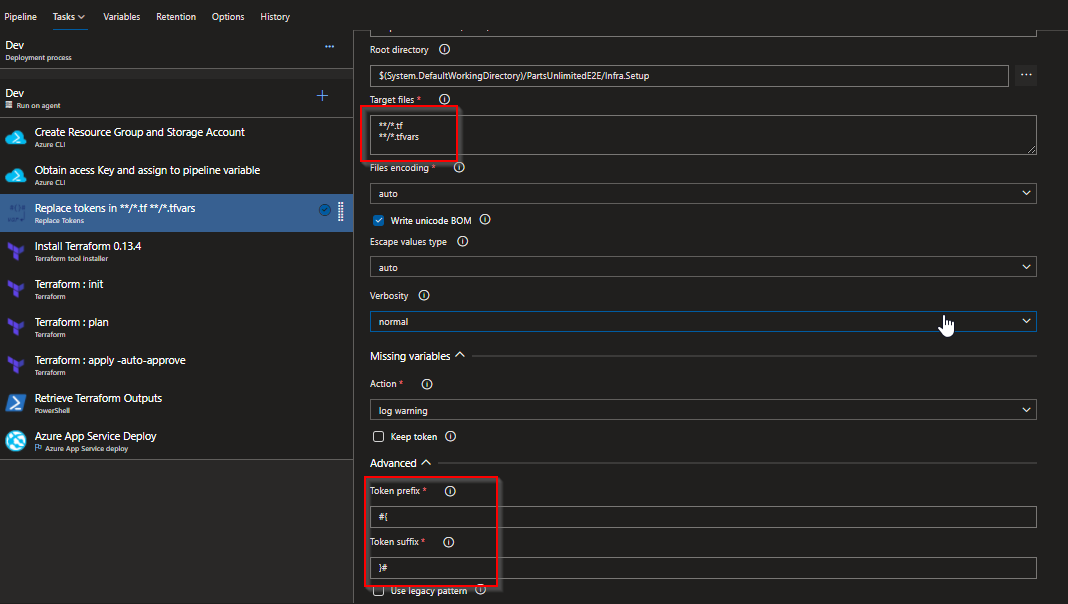Image resolution: width=1068 pixels, height=604 pixels.
Task: Select Terraform : init task
Action: (176, 289)
